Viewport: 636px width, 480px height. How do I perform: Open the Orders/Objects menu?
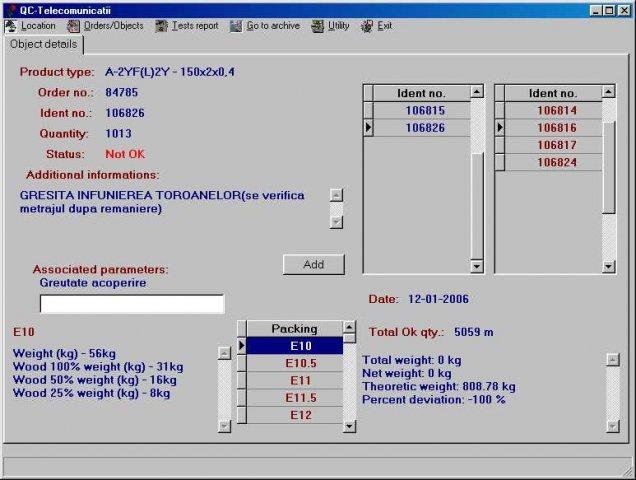click(114, 26)
